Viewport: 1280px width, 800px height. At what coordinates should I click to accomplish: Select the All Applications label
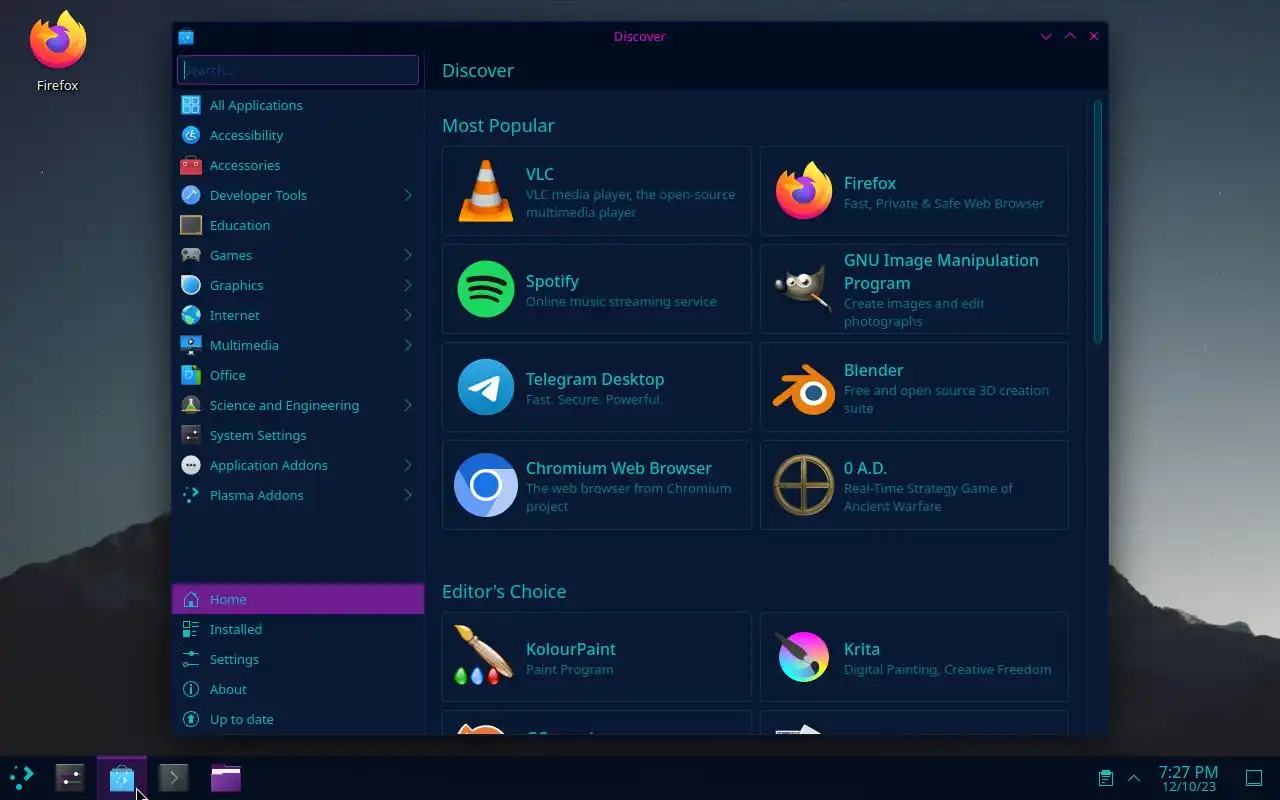click(256, 105)
